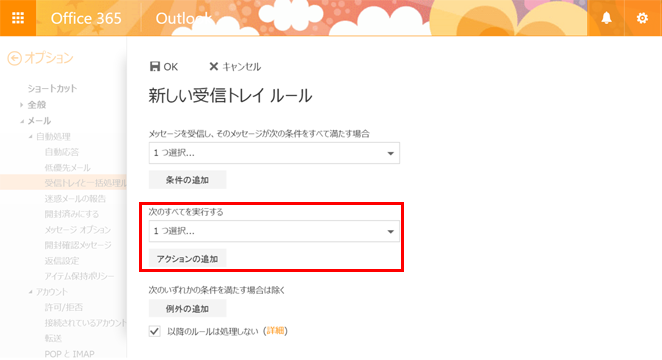Click the 新しい受信トレイ ルール heading
The image size is (662, 360).
[230, 96]
